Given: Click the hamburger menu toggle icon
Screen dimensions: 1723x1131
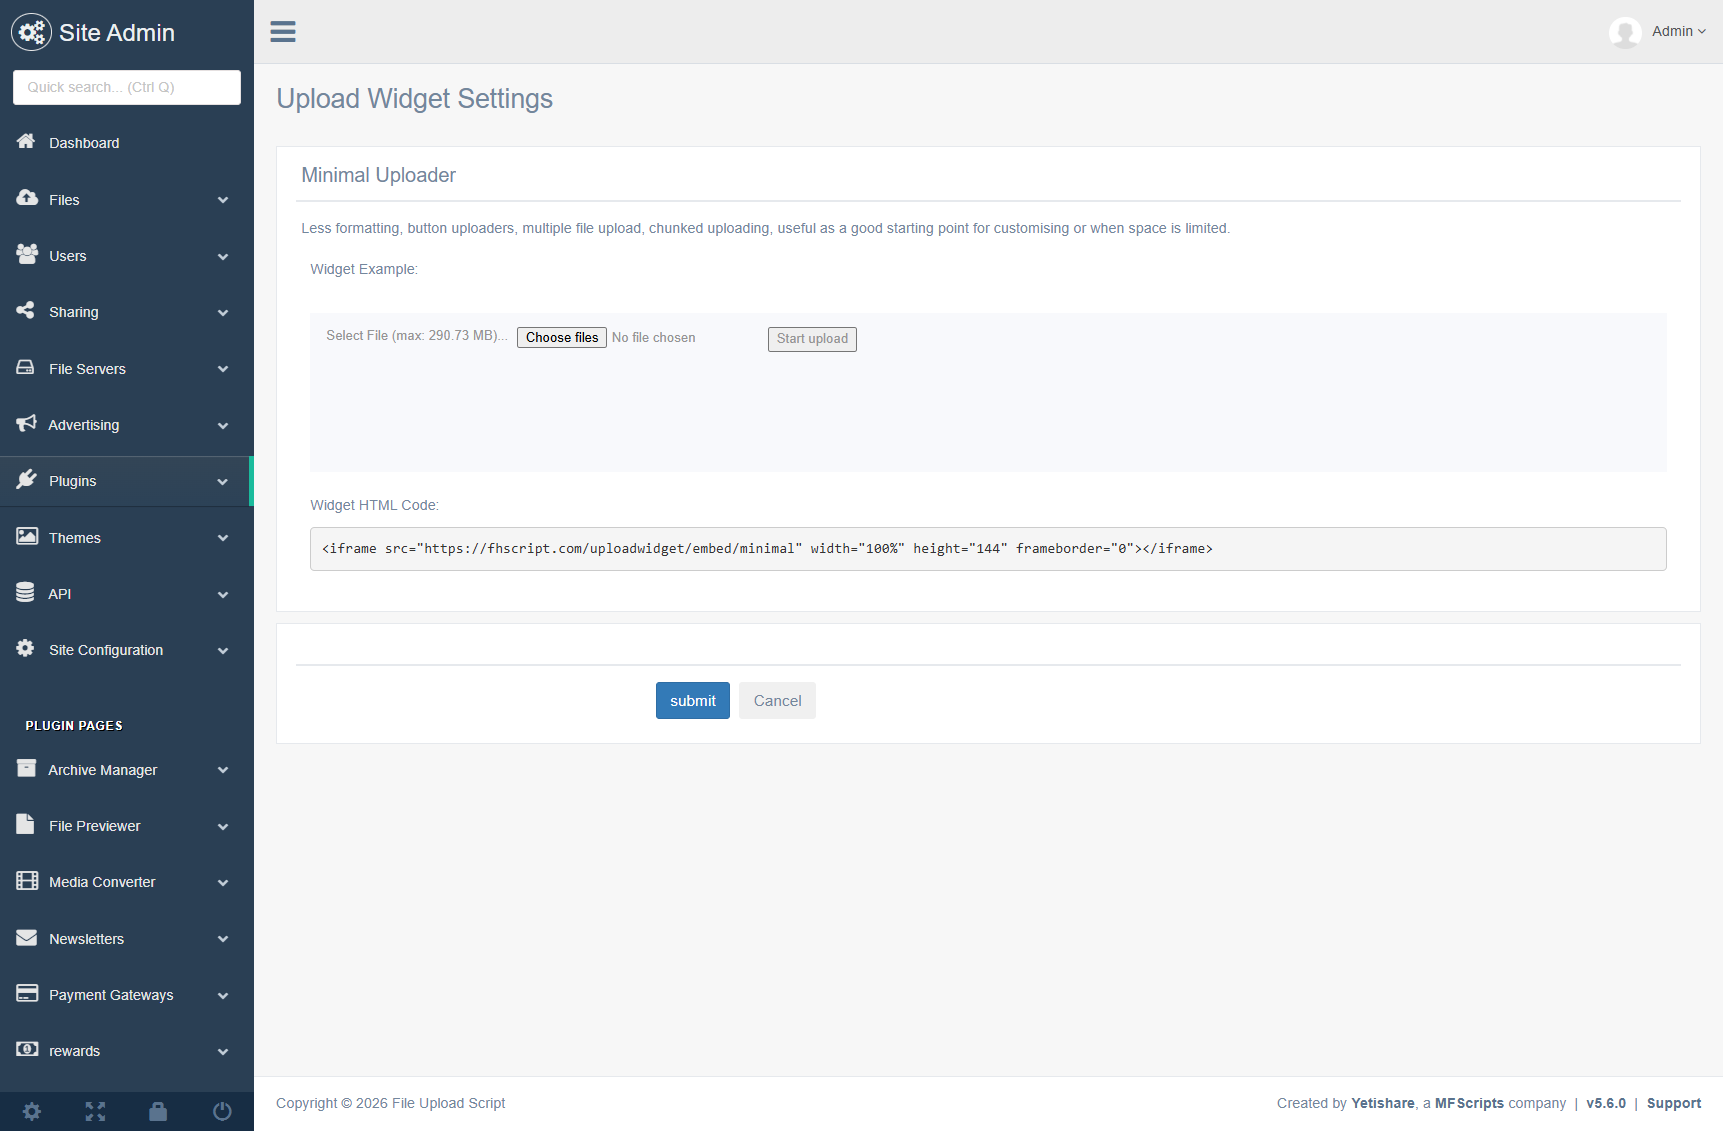Looking at the screenshot, I should click(x=283, y=32).
